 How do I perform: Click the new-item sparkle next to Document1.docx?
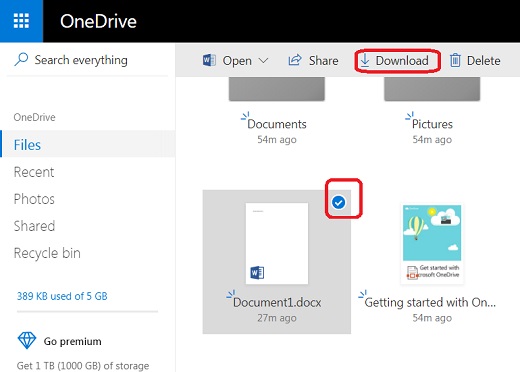(231, 294)
